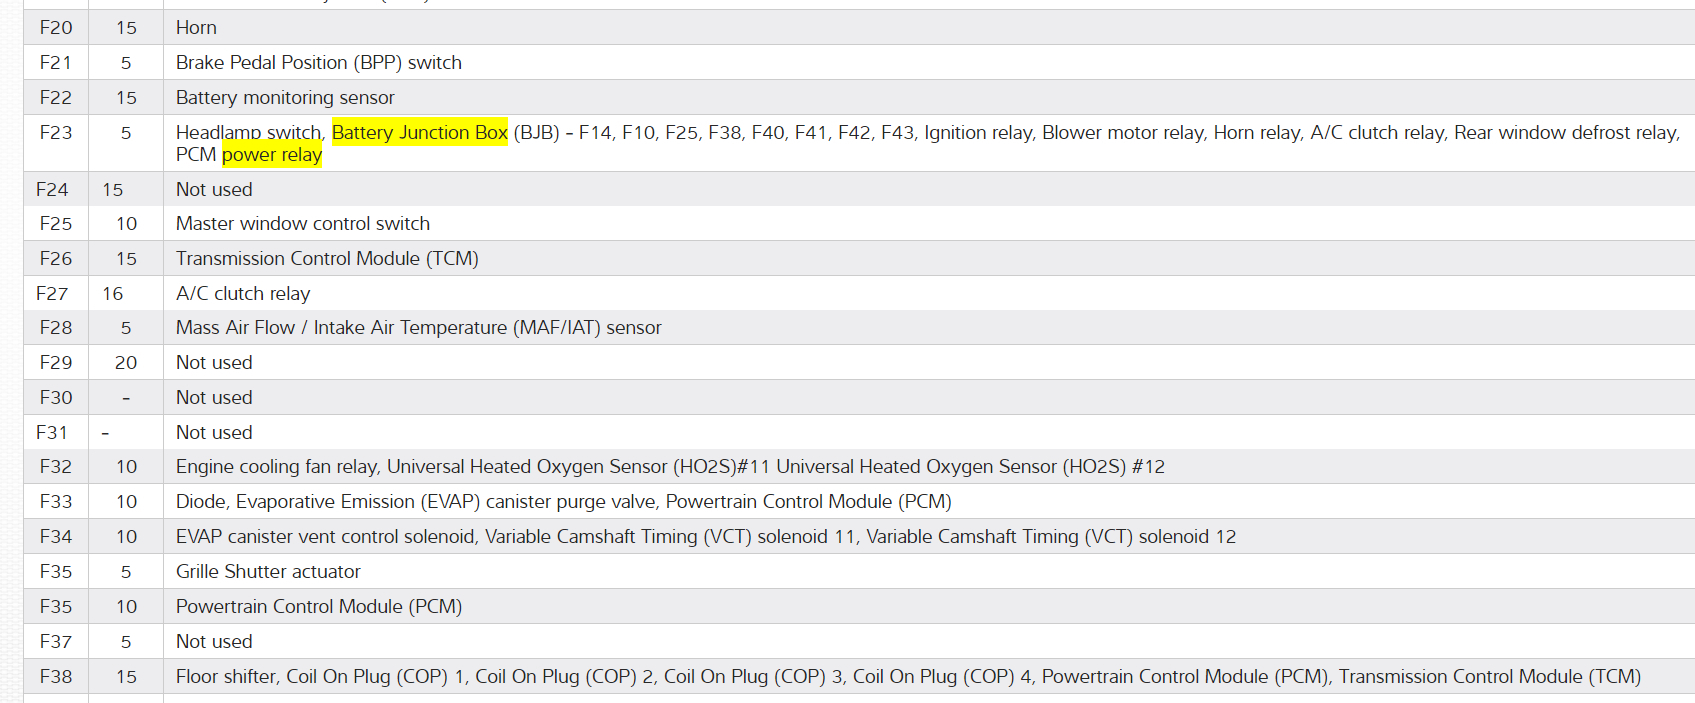Click "EVAP canister vent control solenoid" text
The image size is (1695, 703).
point(325,537)
